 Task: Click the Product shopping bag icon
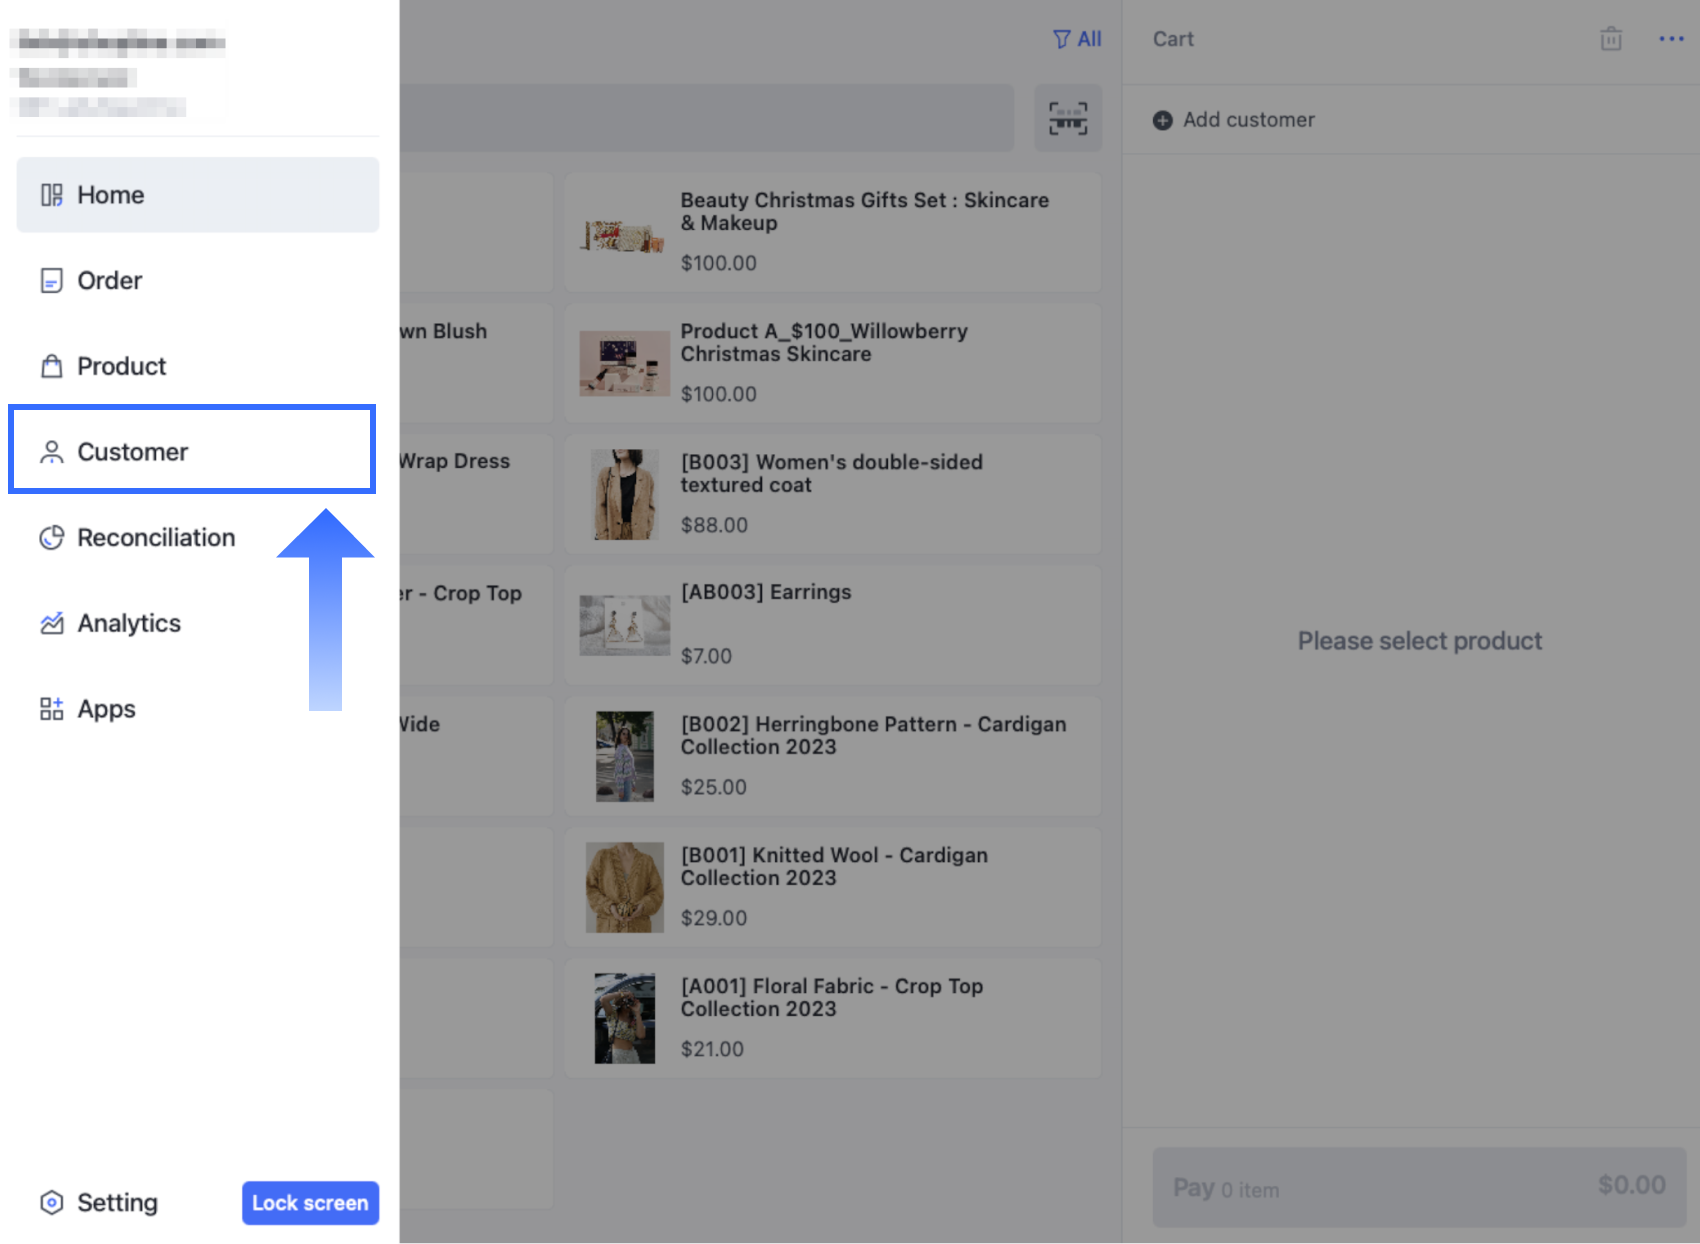(x=51, y=366)
